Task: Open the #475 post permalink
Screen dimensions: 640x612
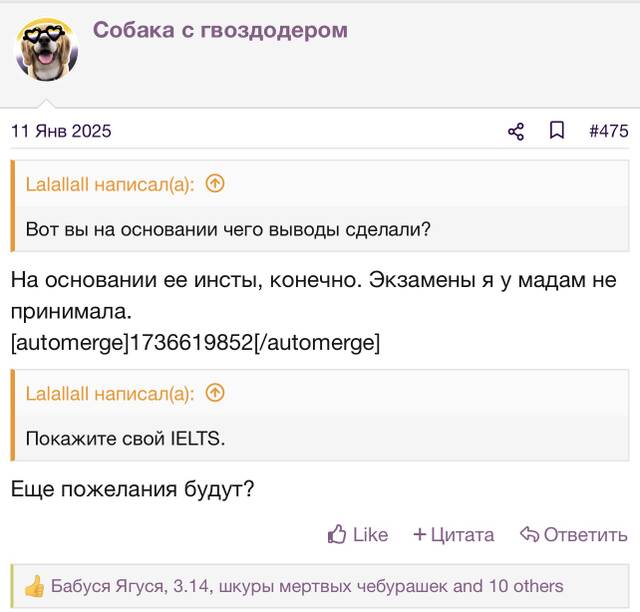Action: (x=609, y=131)
